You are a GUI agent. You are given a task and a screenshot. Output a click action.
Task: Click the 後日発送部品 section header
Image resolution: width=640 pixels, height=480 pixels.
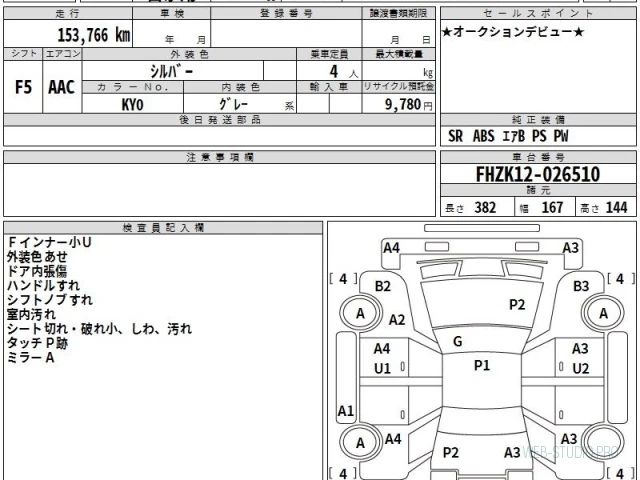tap(220, 120)
